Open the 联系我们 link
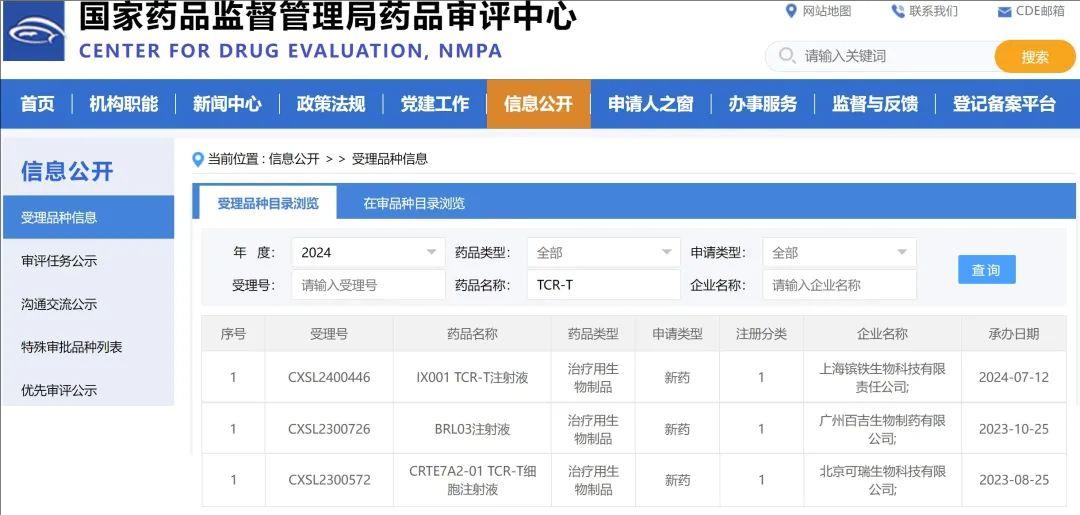1080x515 pixels. [x=933, y=11]
